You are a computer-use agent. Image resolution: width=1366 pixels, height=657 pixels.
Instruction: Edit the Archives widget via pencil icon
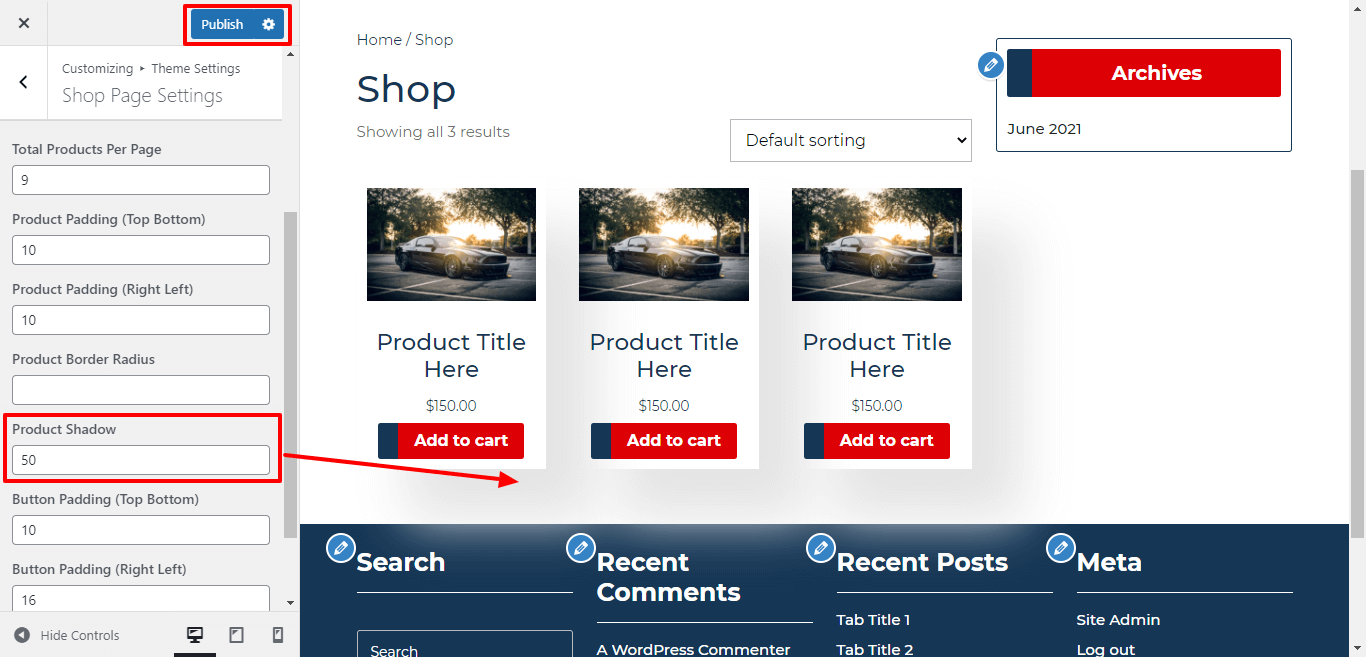click(990, 64)
